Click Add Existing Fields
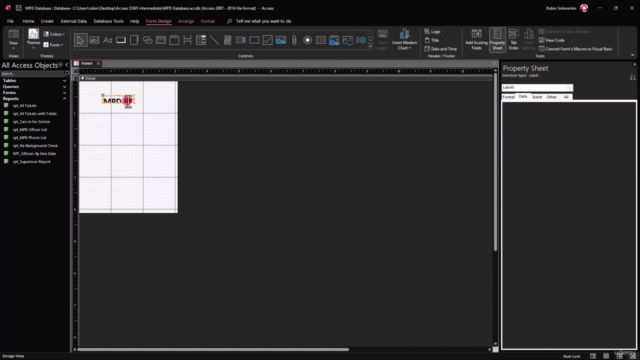Image resolution: width=640 pixels, height=360 pixels. tap(476, 40)
